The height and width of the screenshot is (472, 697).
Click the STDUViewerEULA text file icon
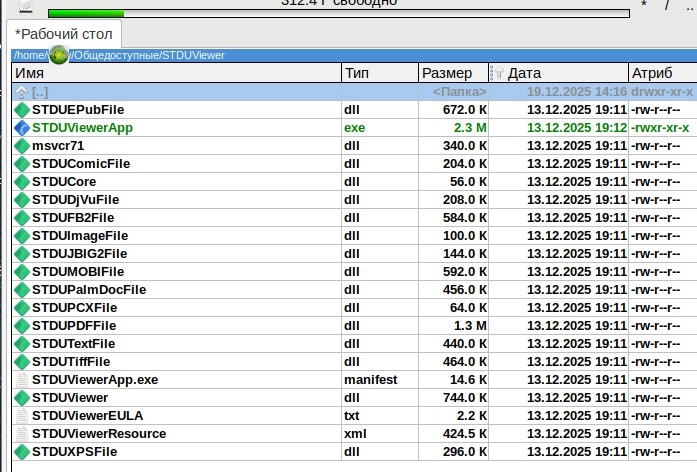[23, 416]
